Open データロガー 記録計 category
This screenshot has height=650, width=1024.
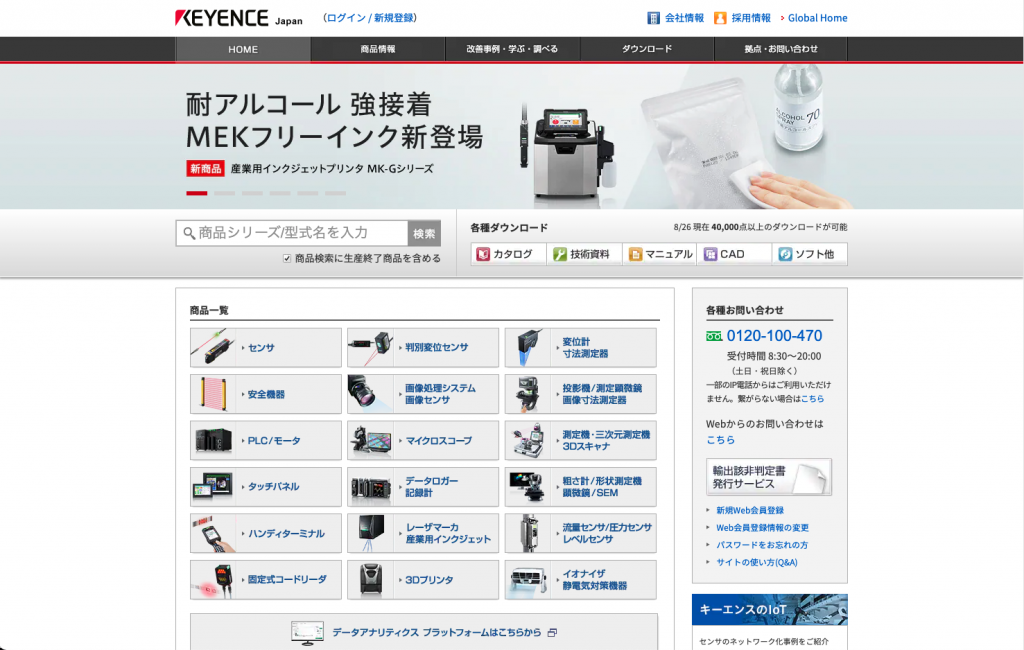(423, 487)
